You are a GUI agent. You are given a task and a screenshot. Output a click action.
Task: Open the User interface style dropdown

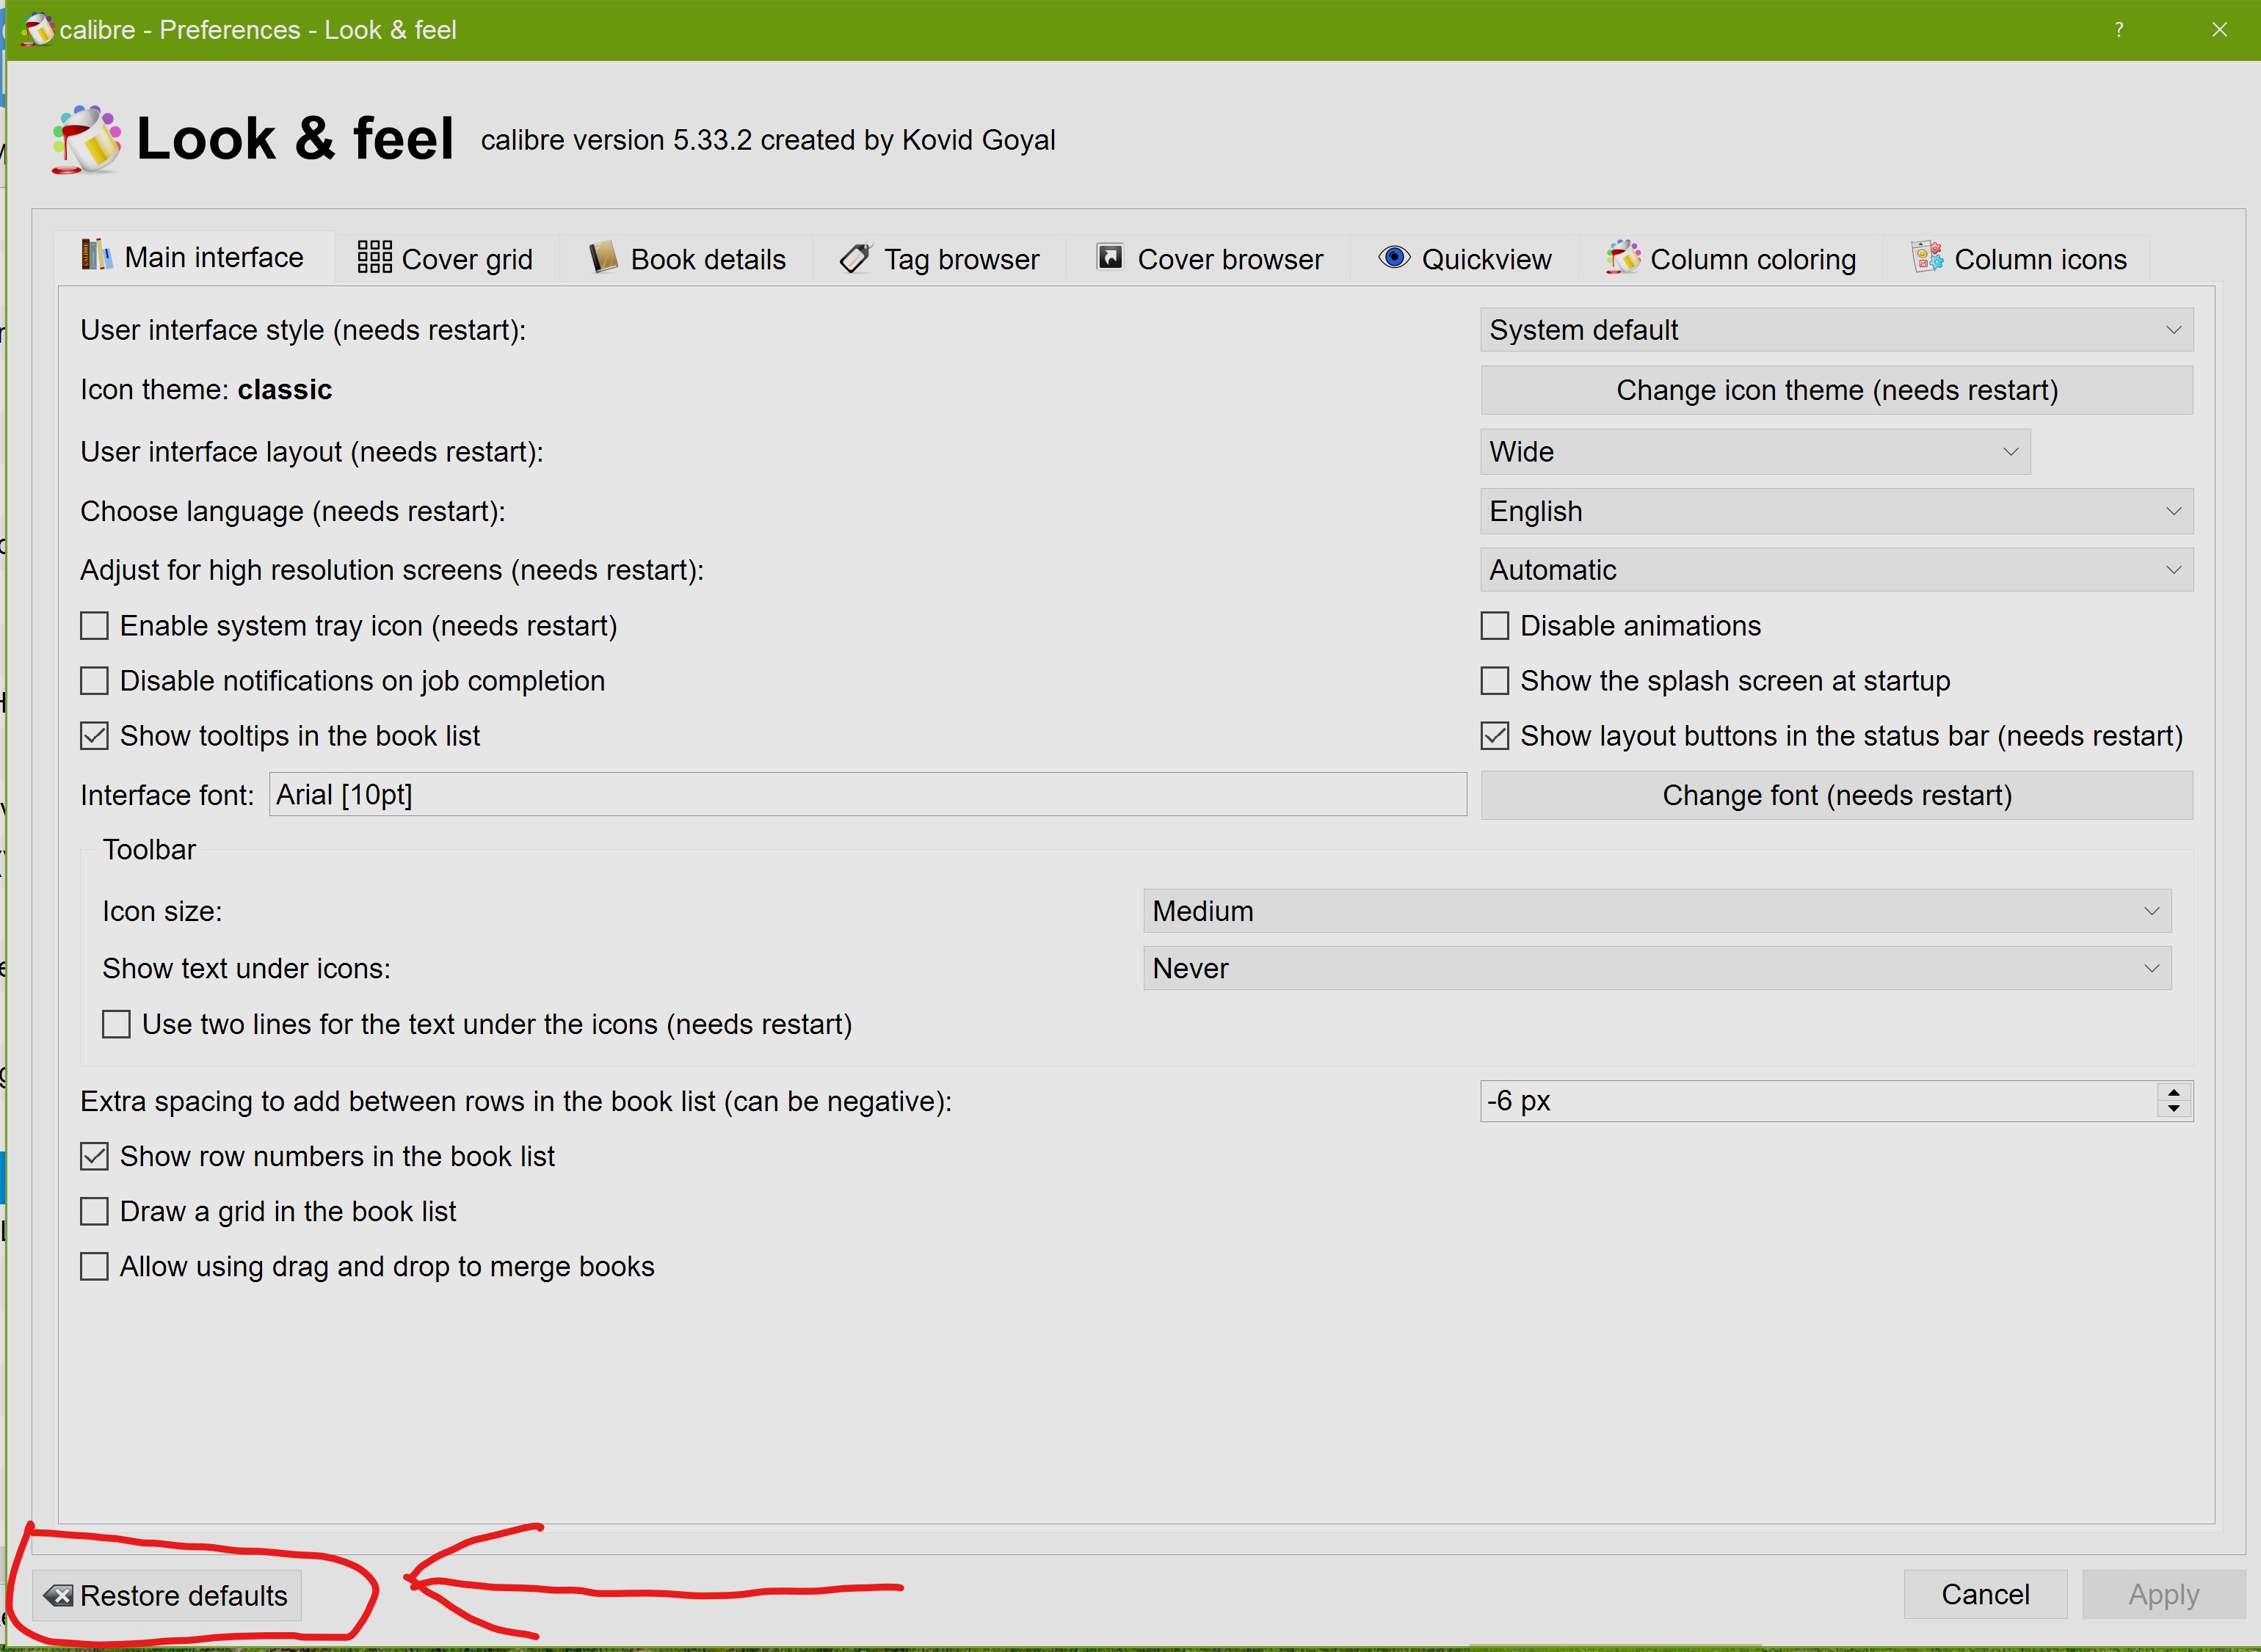click(x=1835, y=330)
